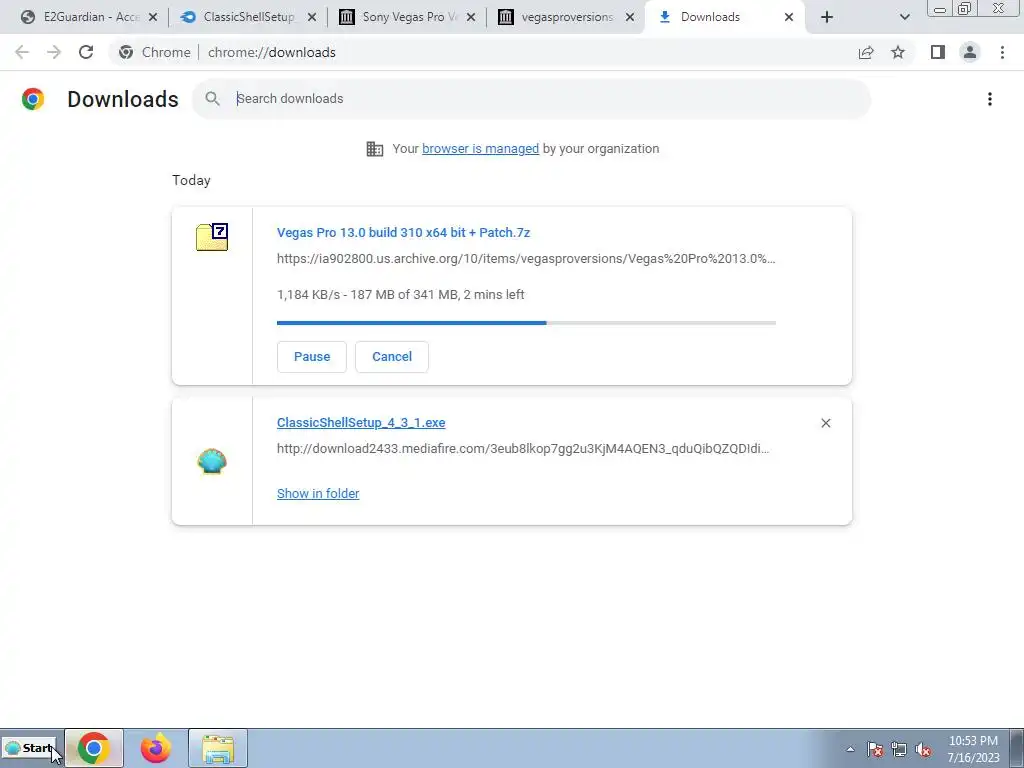This screenshot has width=1024, height=768.
Task: Click the Today date heading
Action: click(191, 180)
